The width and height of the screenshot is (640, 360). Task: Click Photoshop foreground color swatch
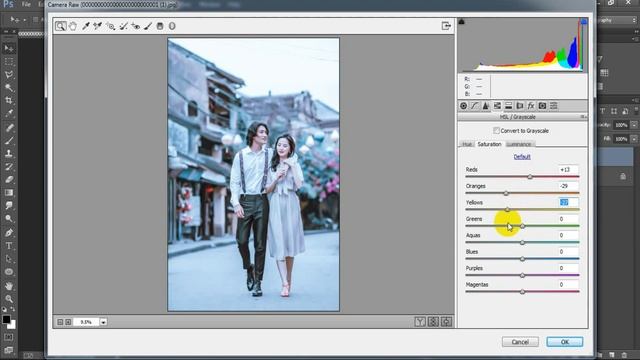click(6, 320)
